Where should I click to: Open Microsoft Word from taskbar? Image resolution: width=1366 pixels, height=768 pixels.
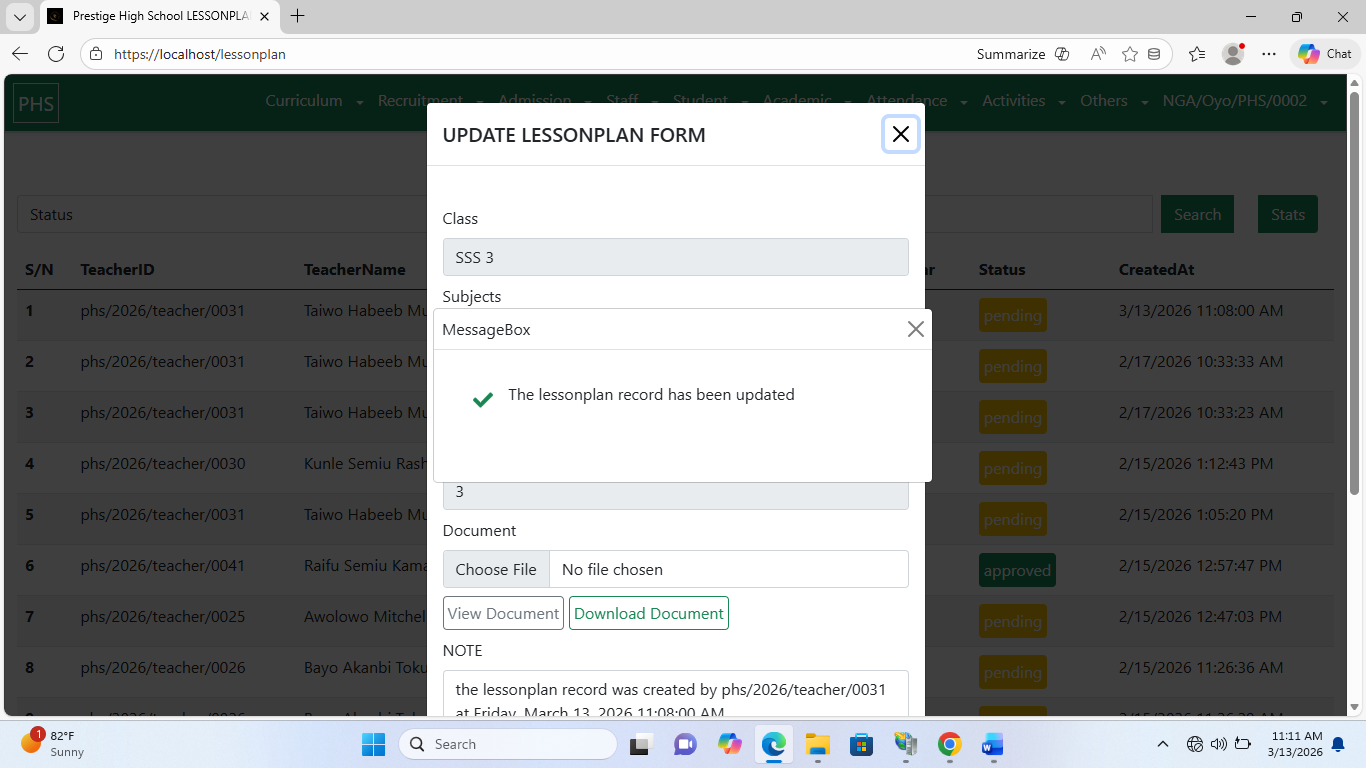992,744
